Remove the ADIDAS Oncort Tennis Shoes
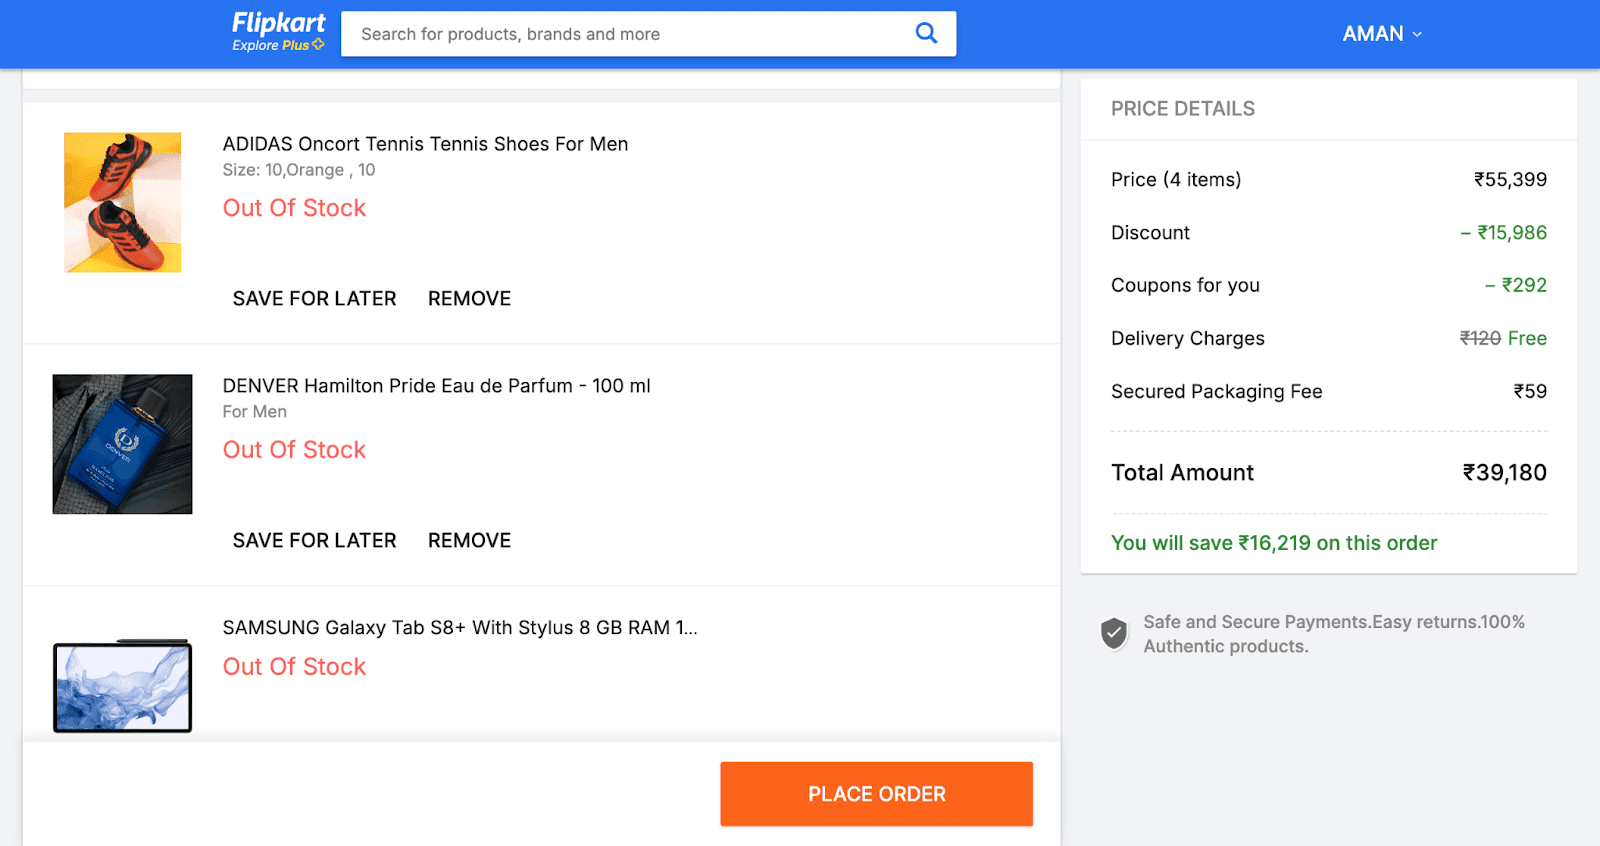The width and height of the screenshot is (1600, 846). (468, 298)
